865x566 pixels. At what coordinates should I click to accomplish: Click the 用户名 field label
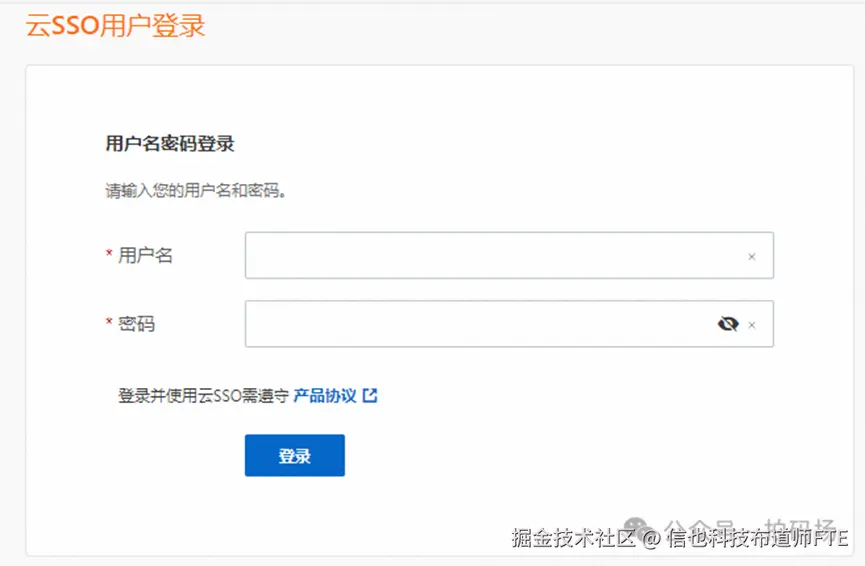point(146,256)
